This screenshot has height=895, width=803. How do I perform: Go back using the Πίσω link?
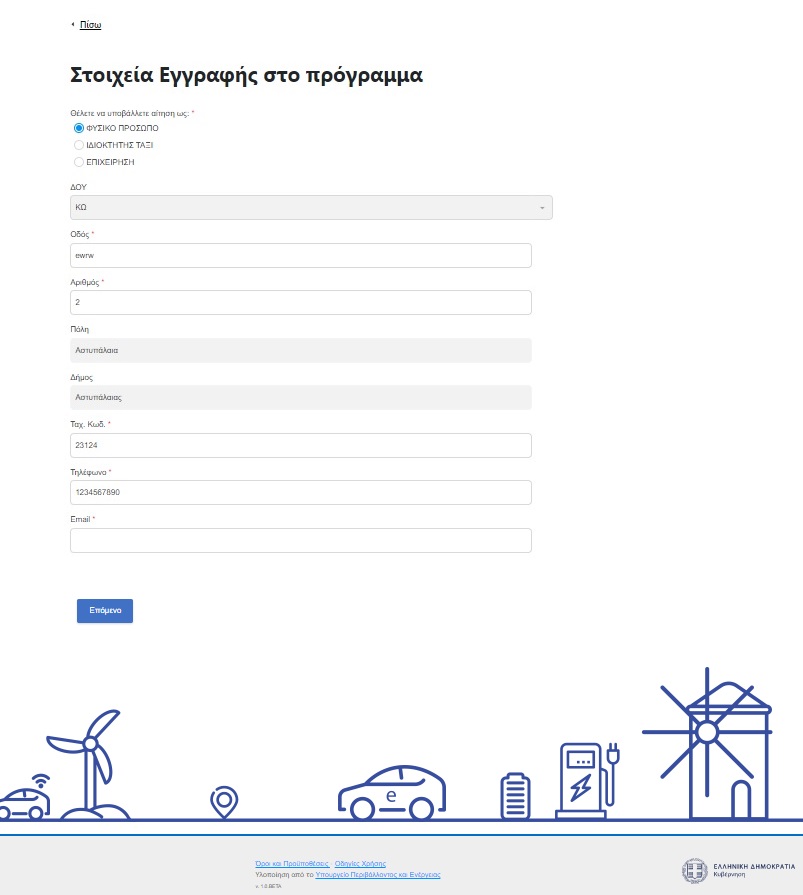[90, 25]
